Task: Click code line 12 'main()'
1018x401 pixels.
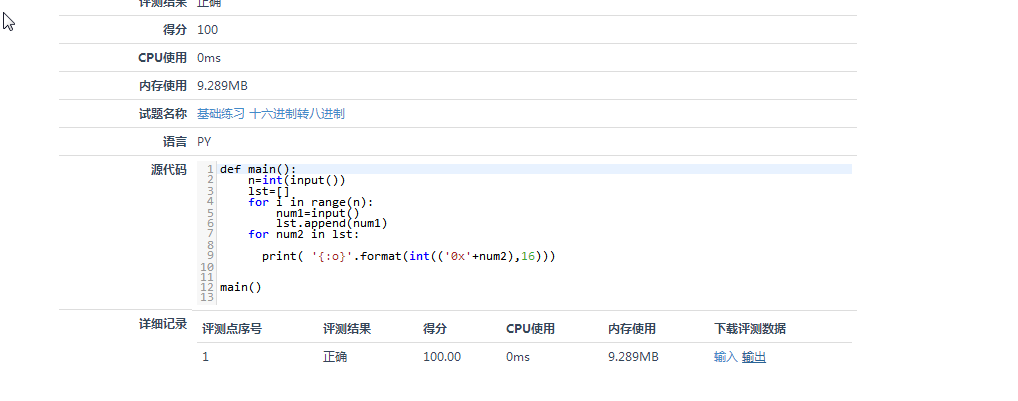Action: tap(241, 287)
